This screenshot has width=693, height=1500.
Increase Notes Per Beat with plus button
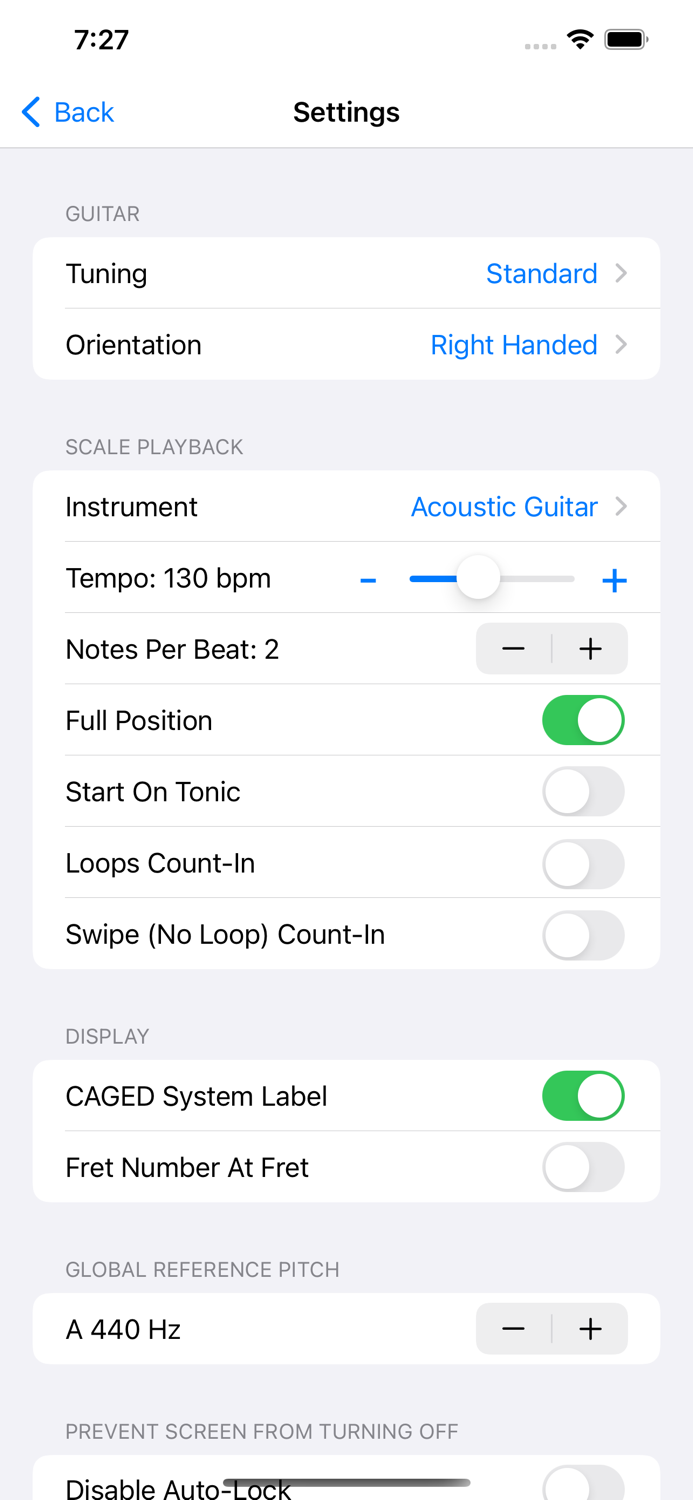click(x=590, y=648)
